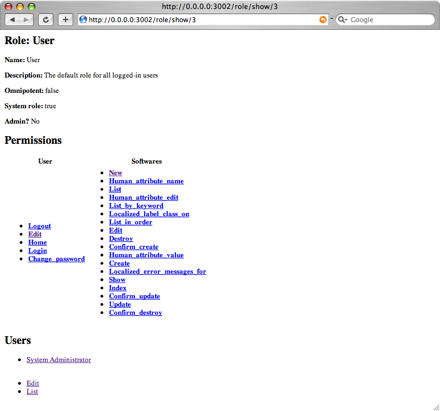Open the Logout permission link

(x=39, y=226)
